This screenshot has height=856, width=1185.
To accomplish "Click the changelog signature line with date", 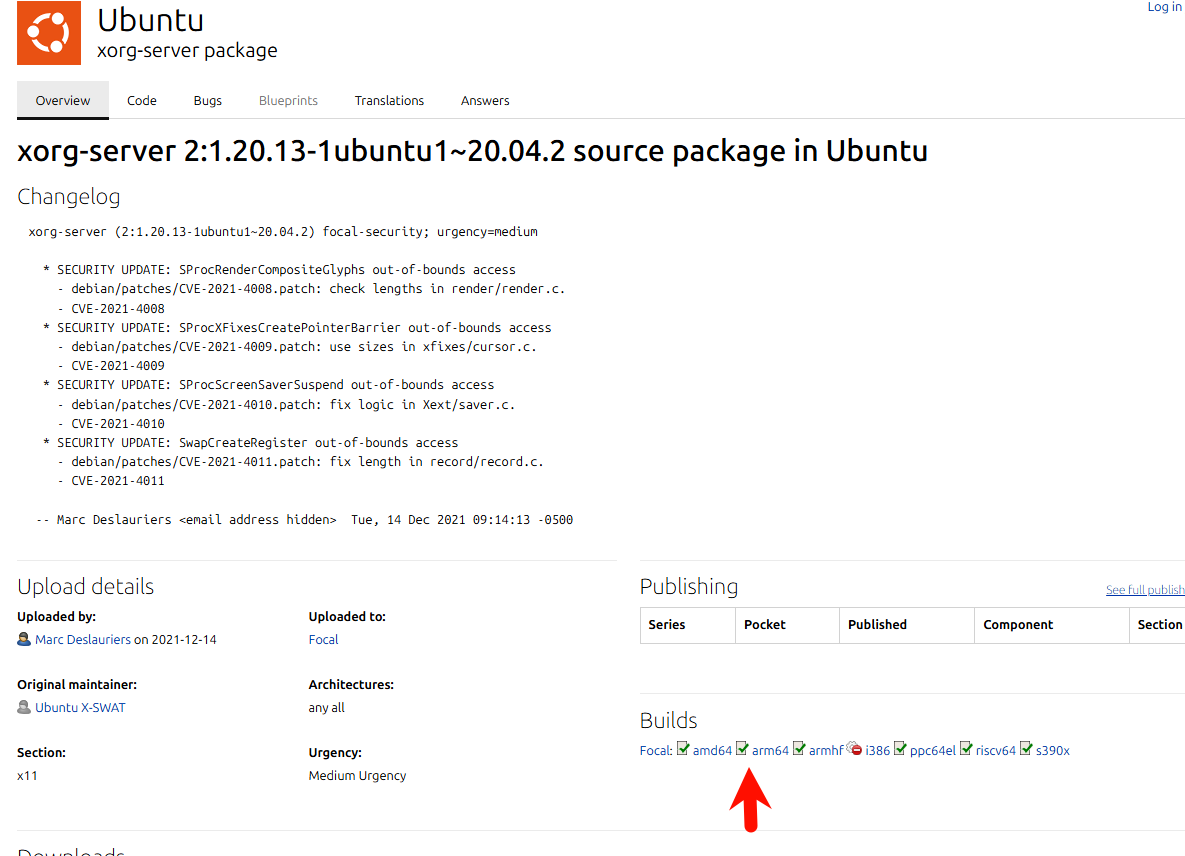I will pos(305,520).
